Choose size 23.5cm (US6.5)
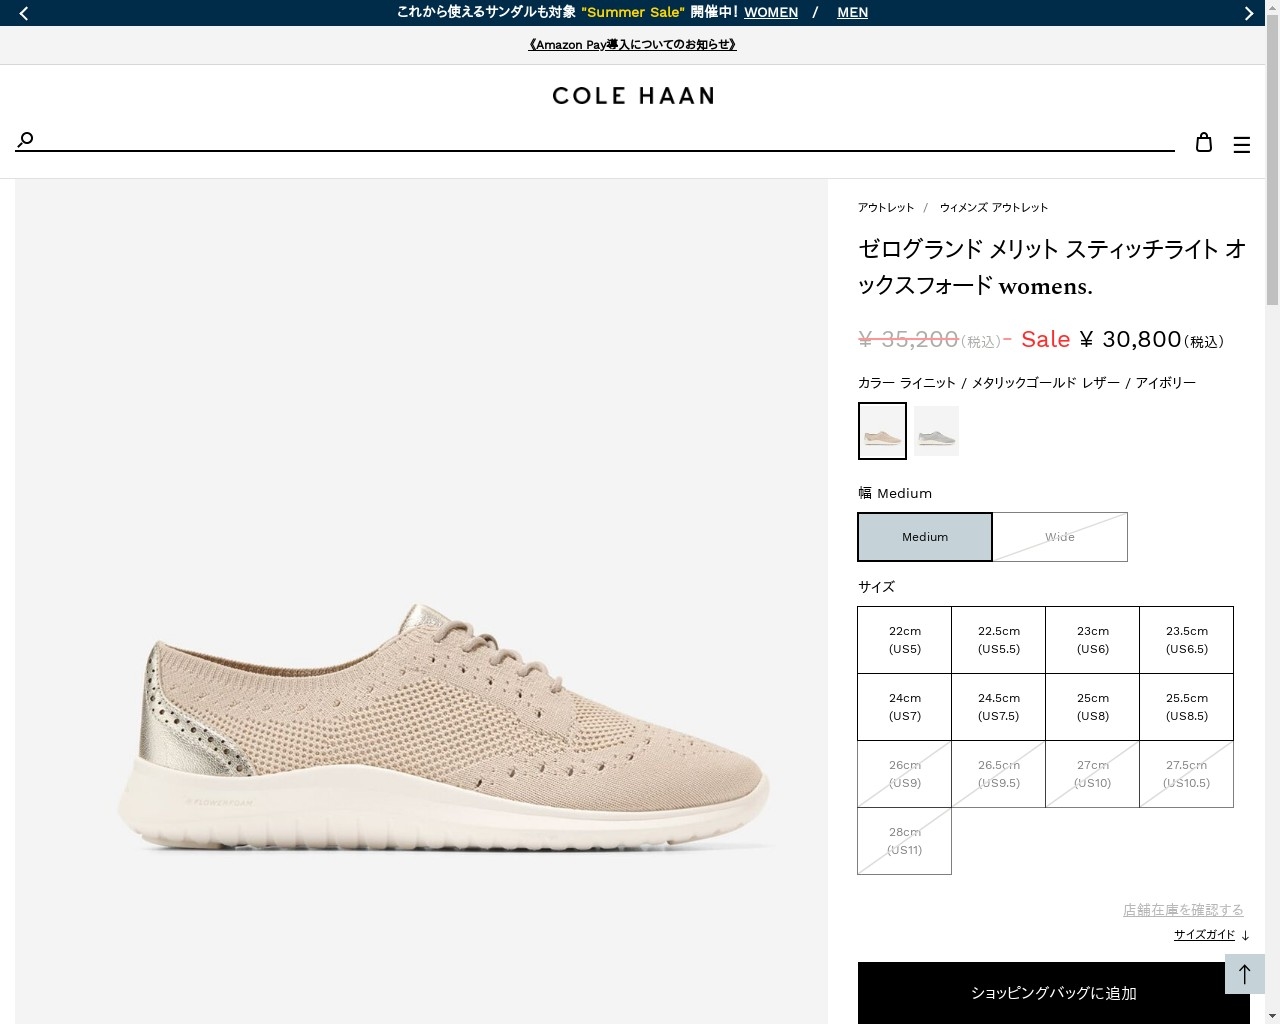The width and height of the screenshot is (1280, 1024). [x=1187, y=640]
